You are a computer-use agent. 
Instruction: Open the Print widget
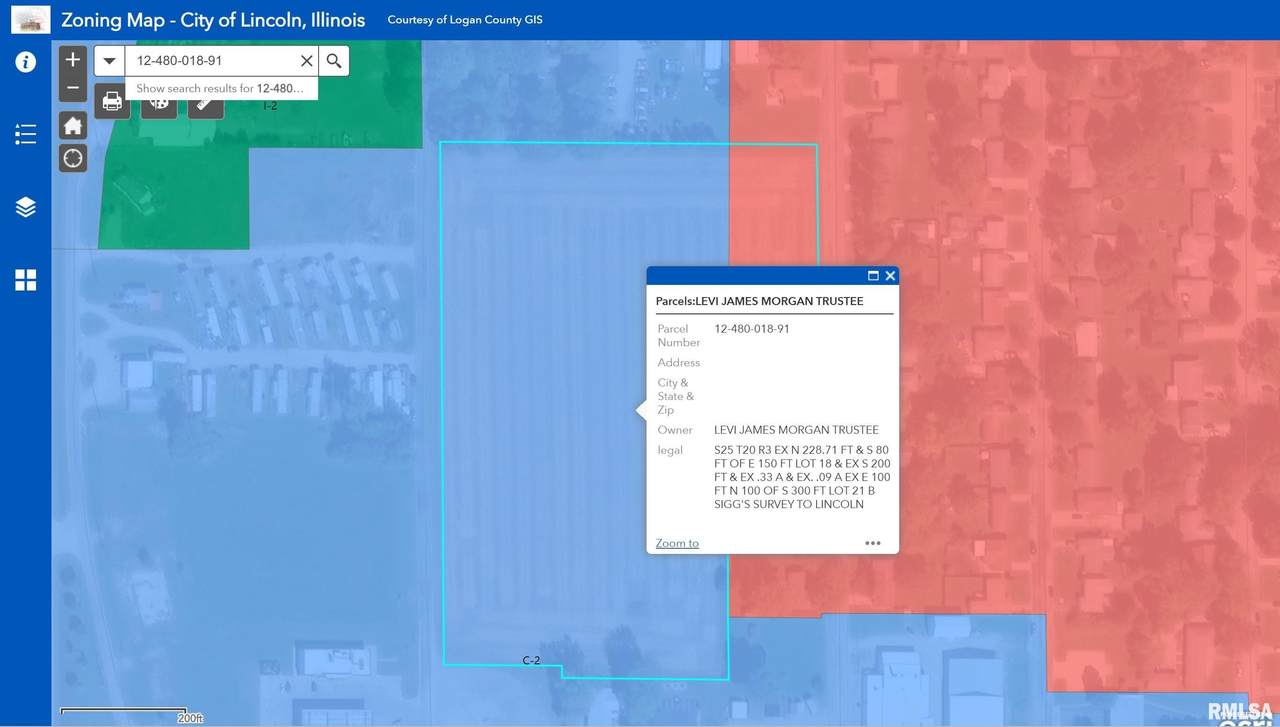[112, 101]
